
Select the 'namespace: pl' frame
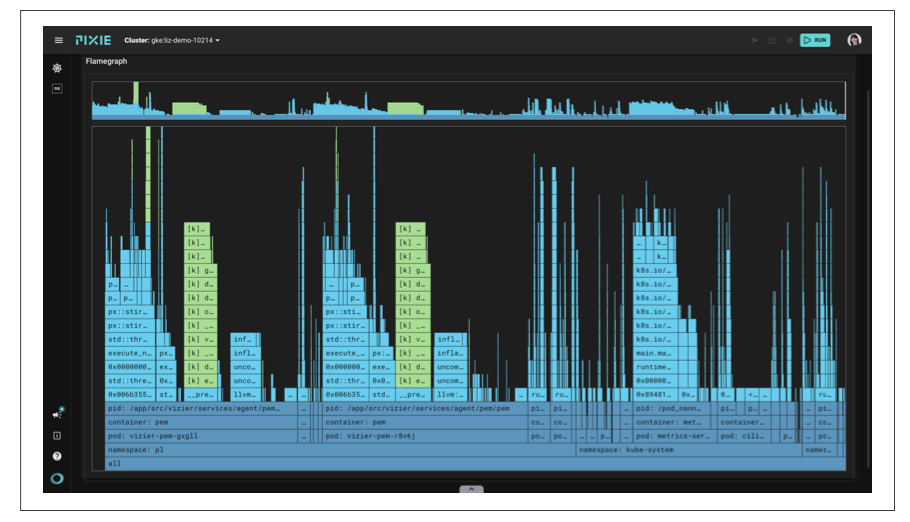click(340, 450)
